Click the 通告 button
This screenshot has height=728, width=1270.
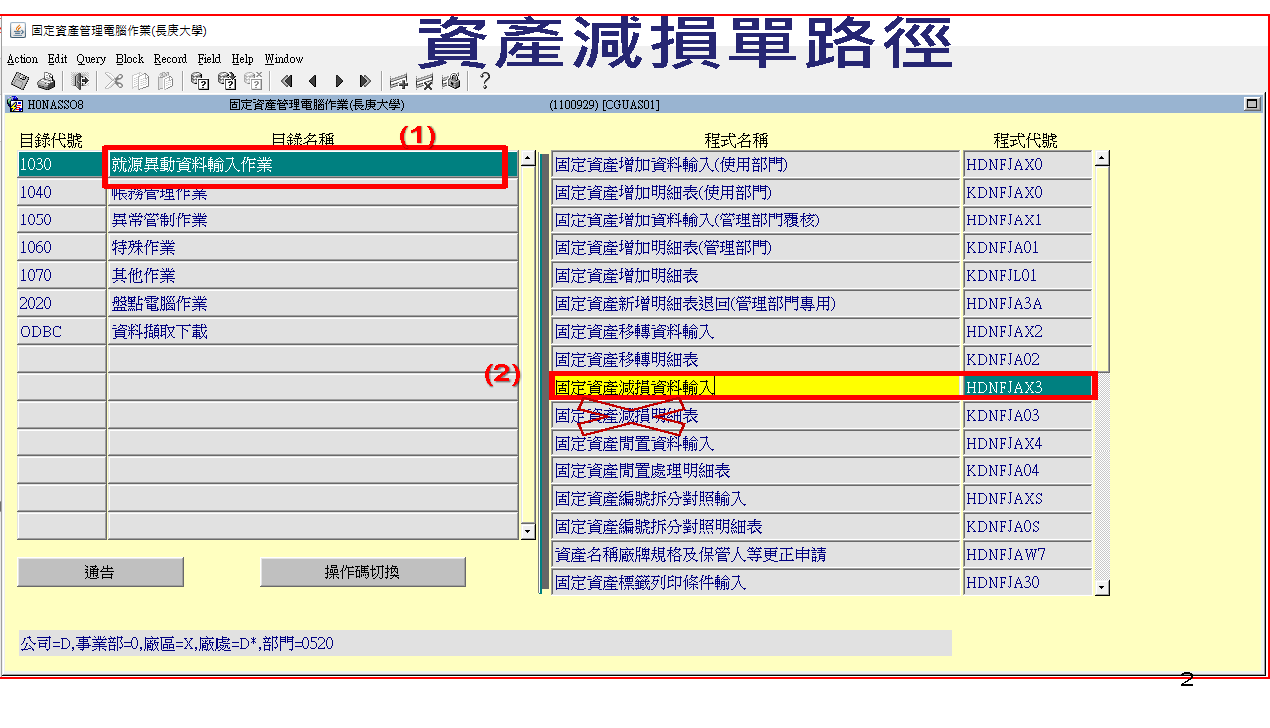click(x=100, y=572)
